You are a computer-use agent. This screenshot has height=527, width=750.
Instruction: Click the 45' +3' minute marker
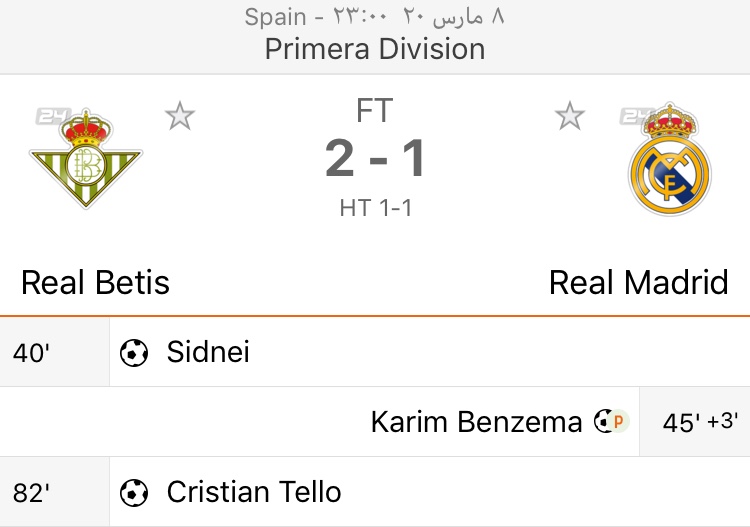(x=700, y=422)
